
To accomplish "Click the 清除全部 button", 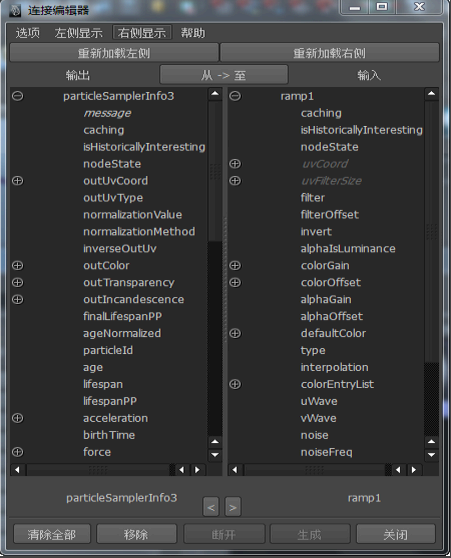I will coord(52,534).
